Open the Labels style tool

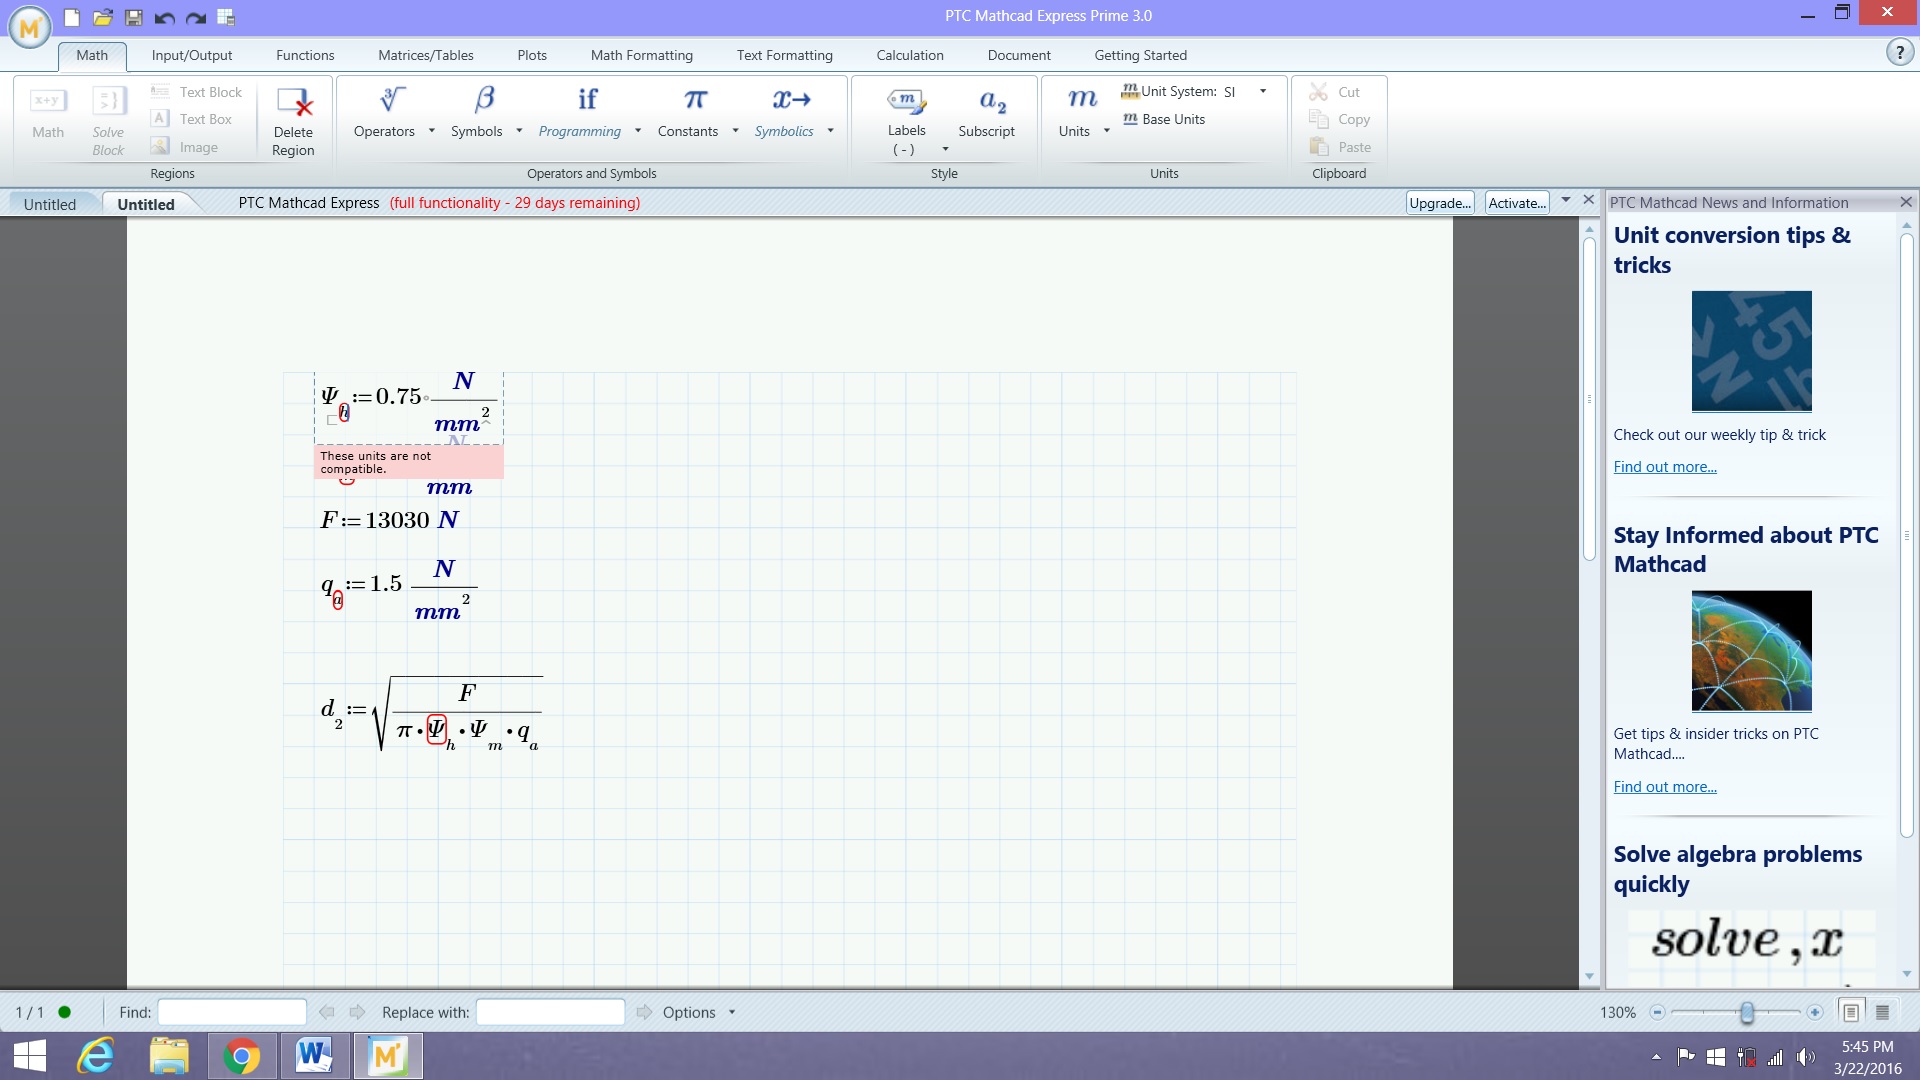tap(906, 121)
